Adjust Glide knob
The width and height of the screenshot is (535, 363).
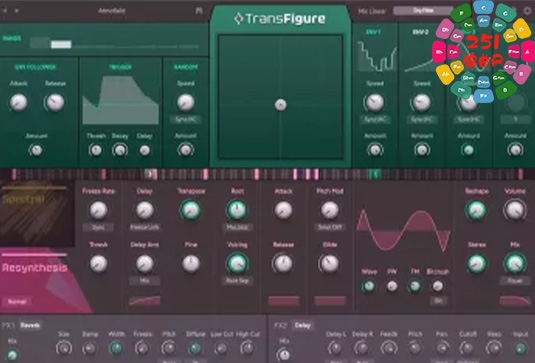[330, 264]
